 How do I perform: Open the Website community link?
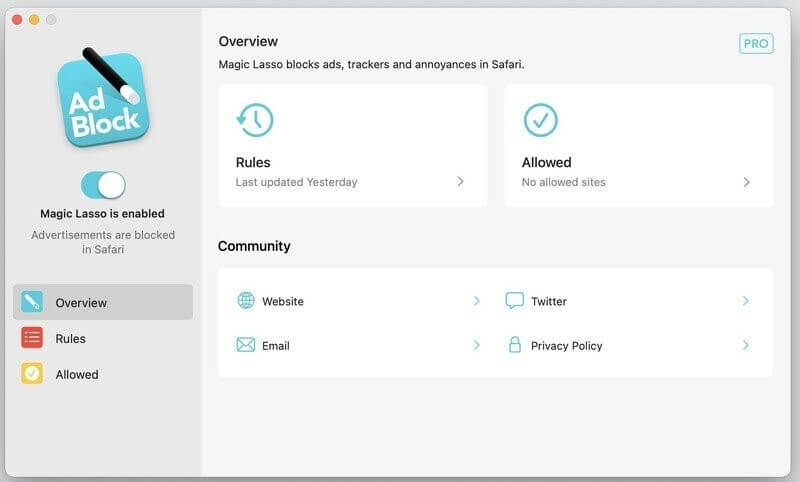click(283, 301)
